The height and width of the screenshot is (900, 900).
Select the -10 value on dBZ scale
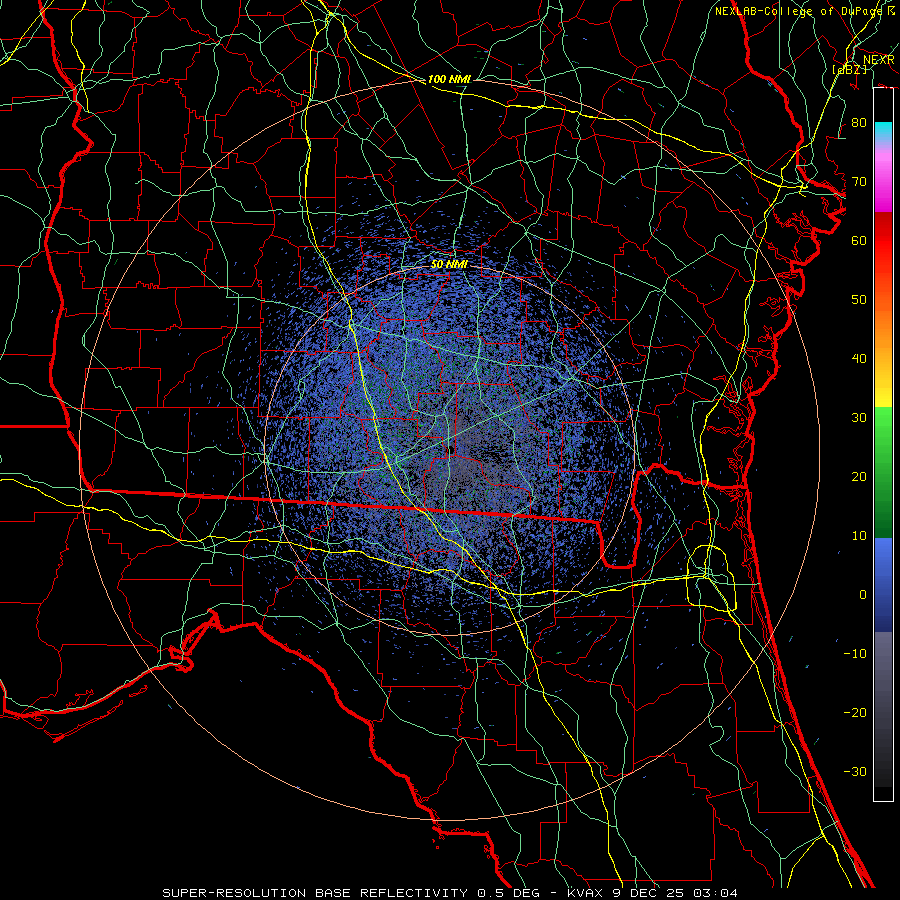(855, 653)
